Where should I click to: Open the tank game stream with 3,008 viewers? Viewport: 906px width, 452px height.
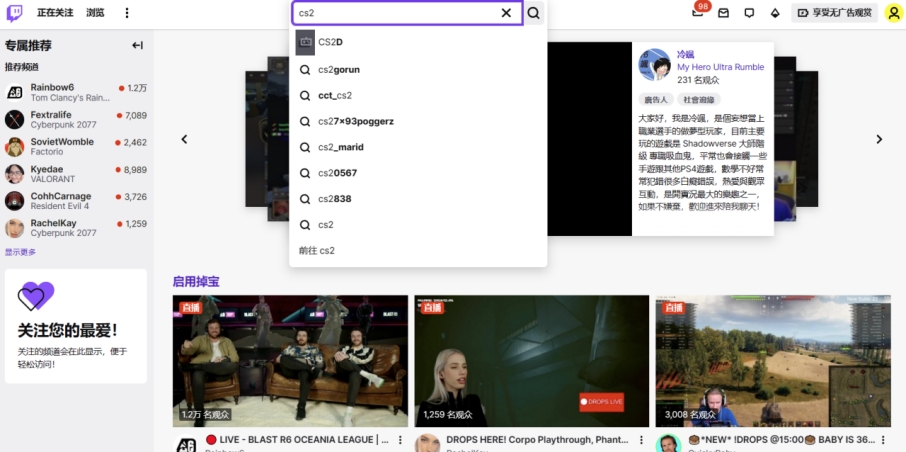[x=773, y=361]
